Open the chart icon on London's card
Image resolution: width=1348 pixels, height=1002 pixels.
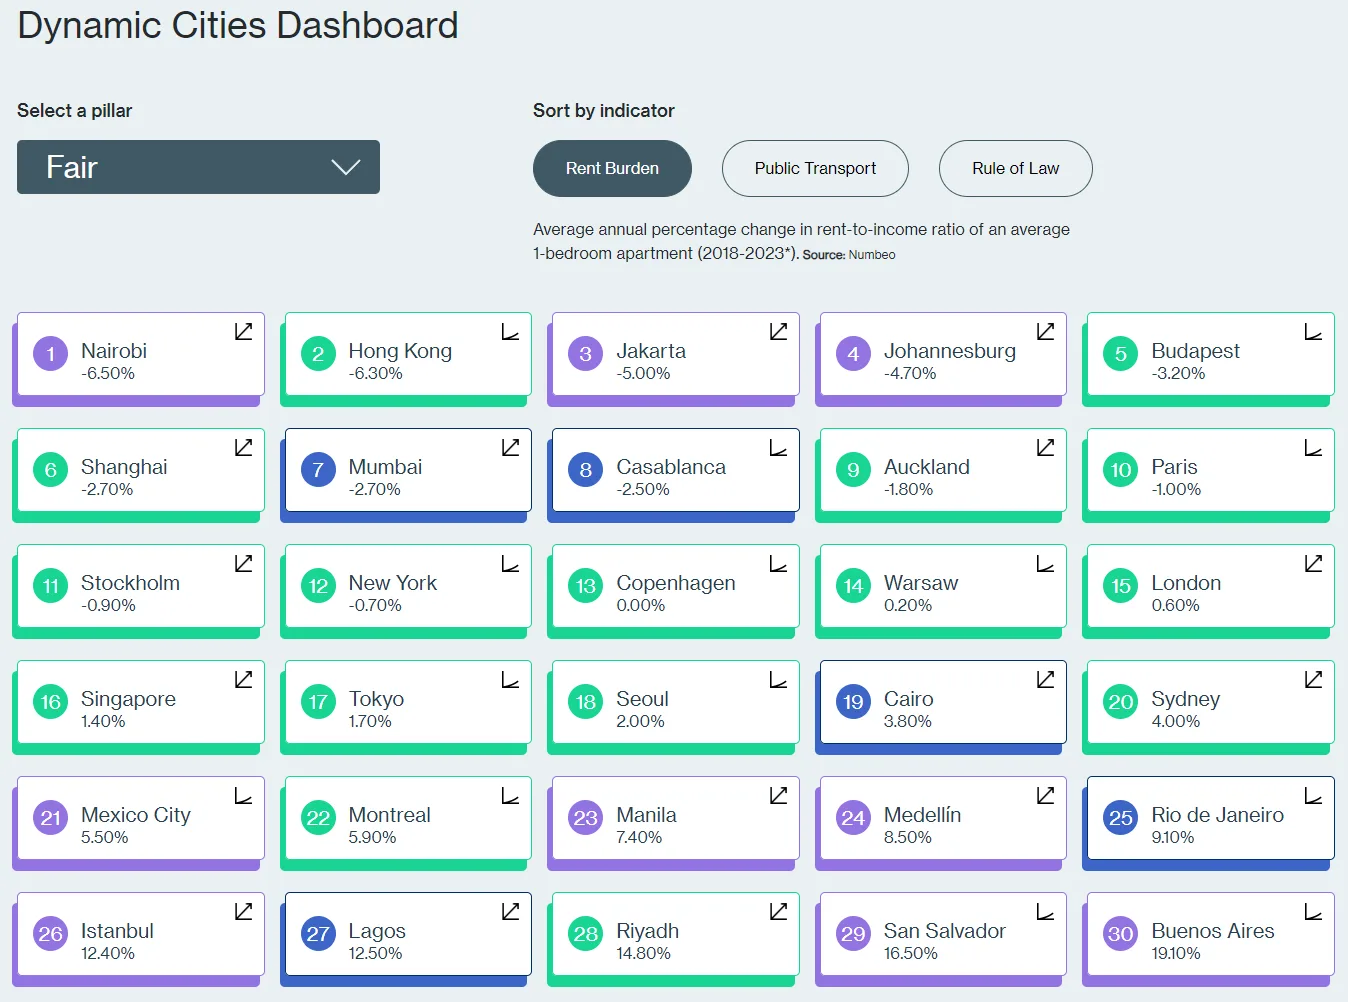point(1313,563)
